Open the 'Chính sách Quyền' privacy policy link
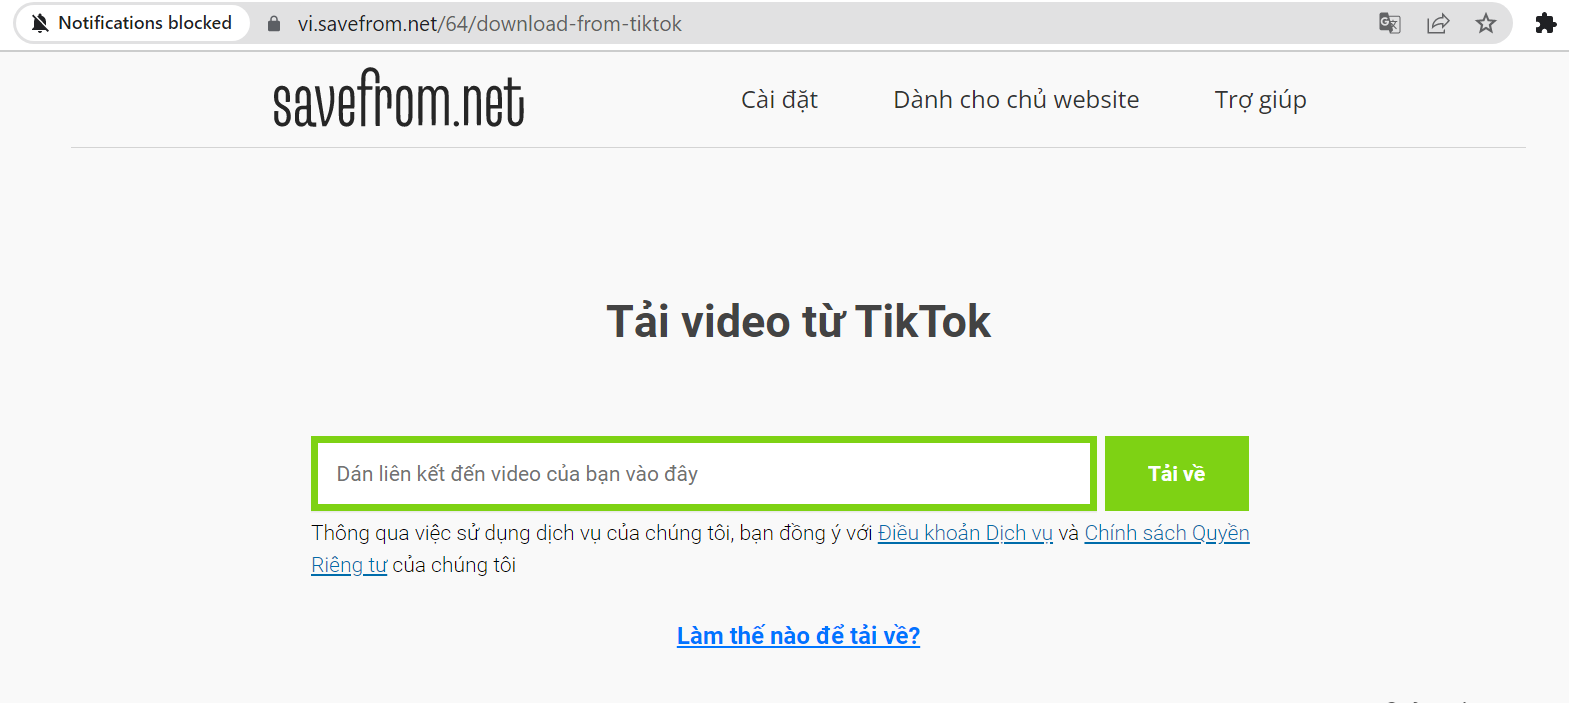Viewport: 1569px width, 703px height. 1167,533
